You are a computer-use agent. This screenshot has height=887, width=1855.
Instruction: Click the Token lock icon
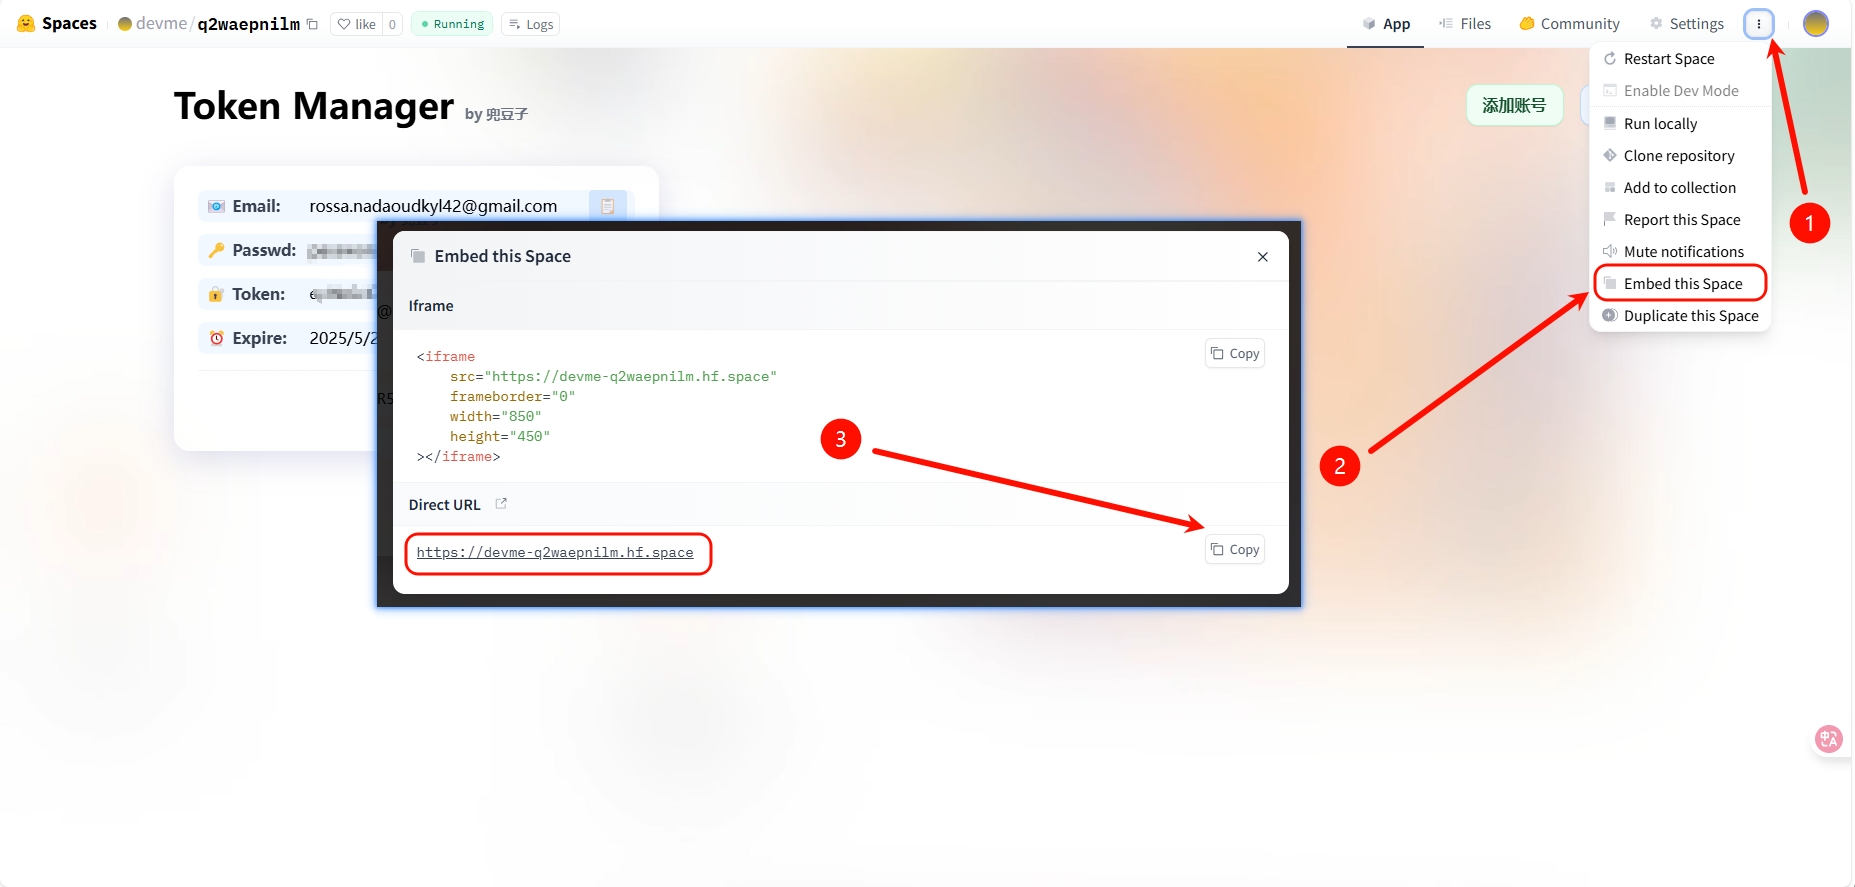pos(216,294)
